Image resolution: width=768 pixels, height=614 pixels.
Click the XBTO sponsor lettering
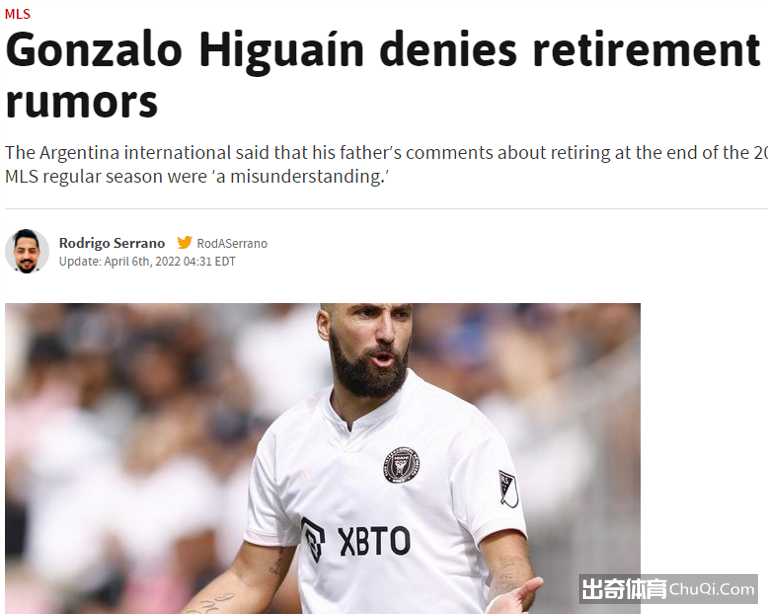click(374, 542)
